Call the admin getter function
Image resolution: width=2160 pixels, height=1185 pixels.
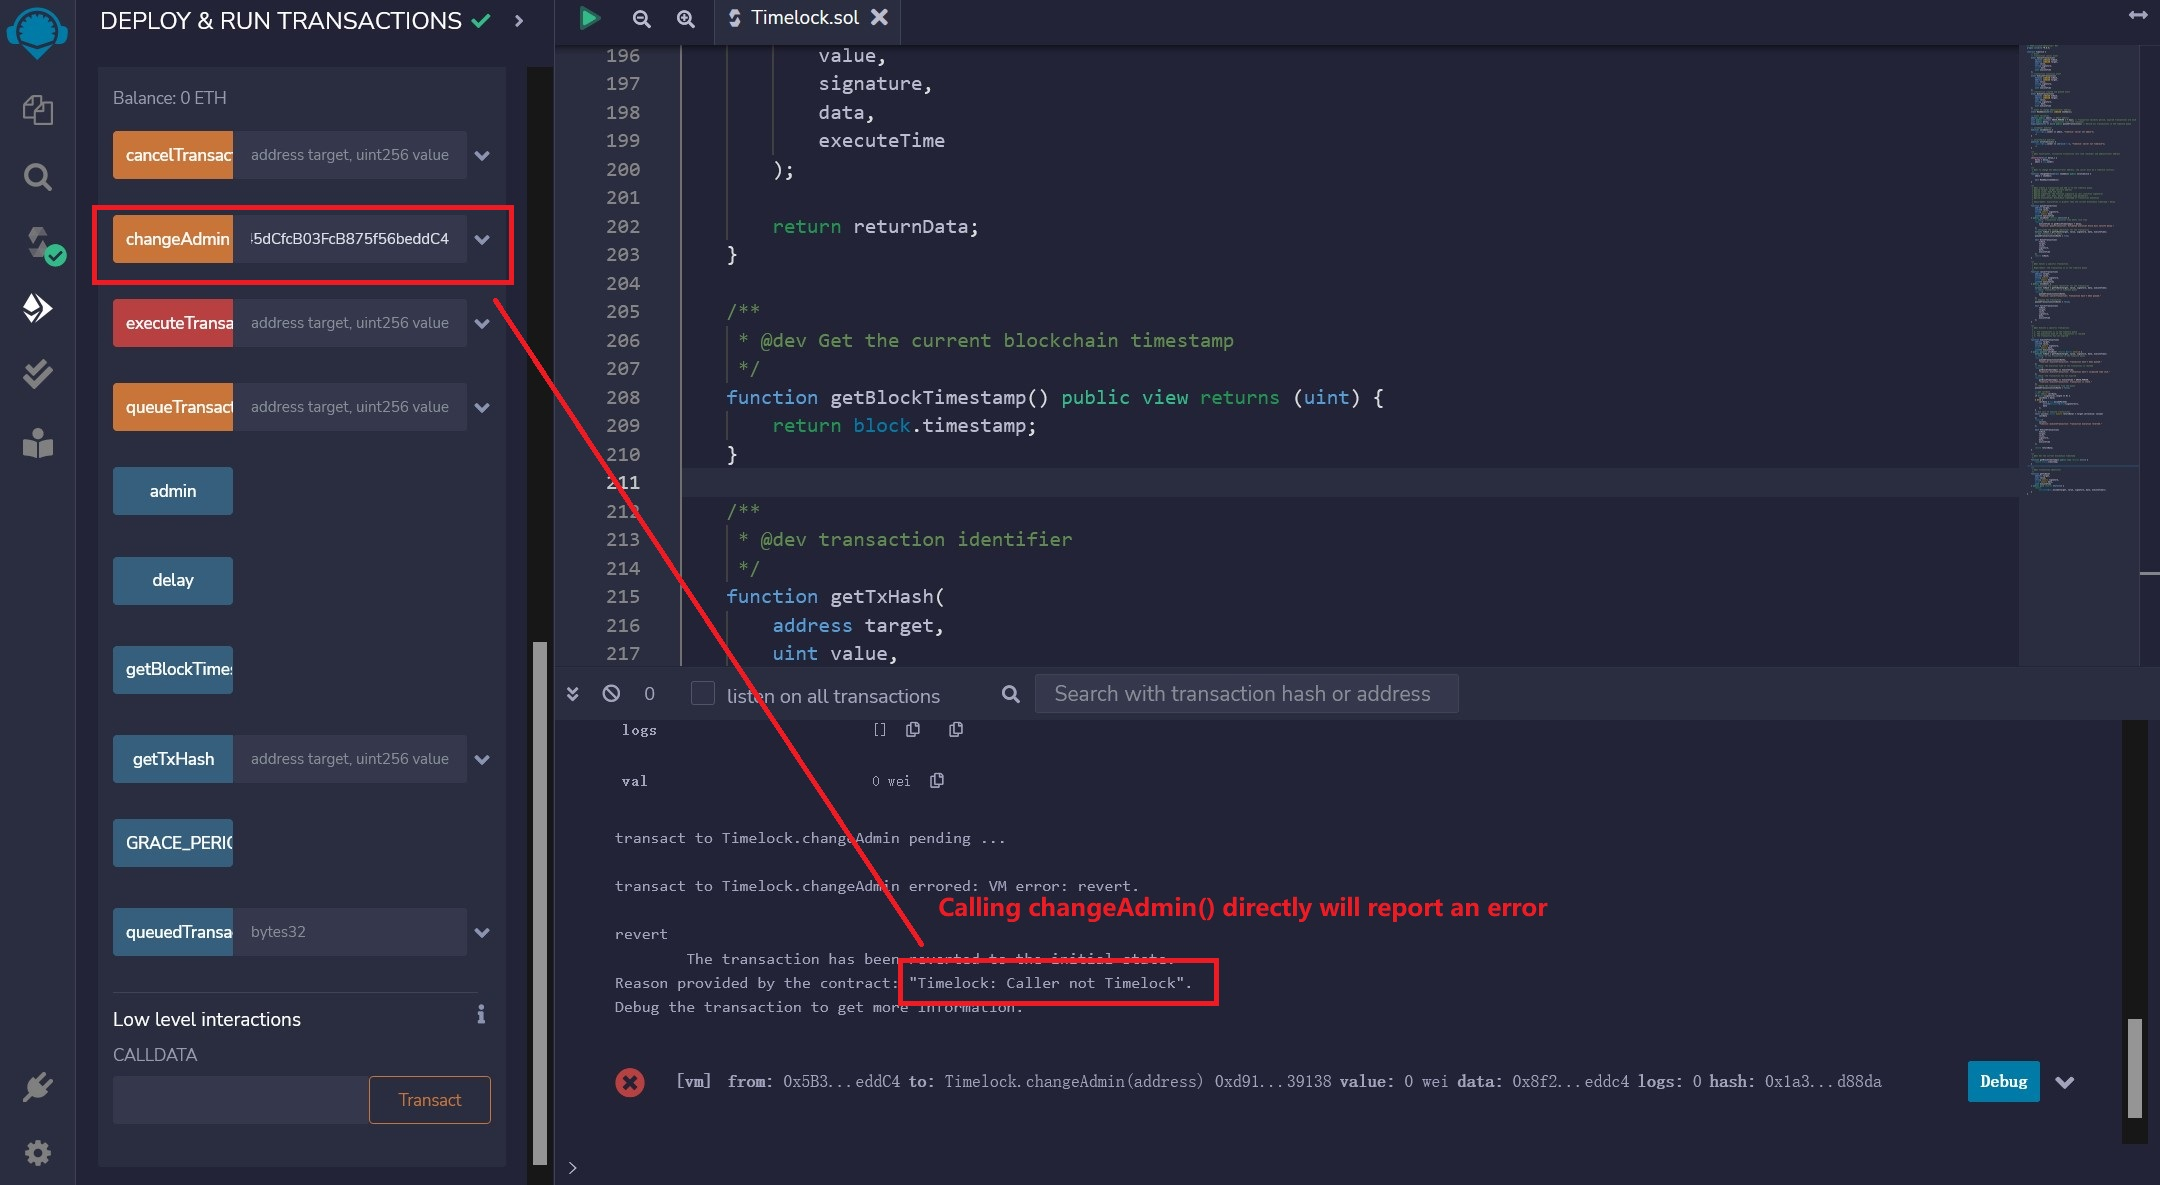click(172, 491)
